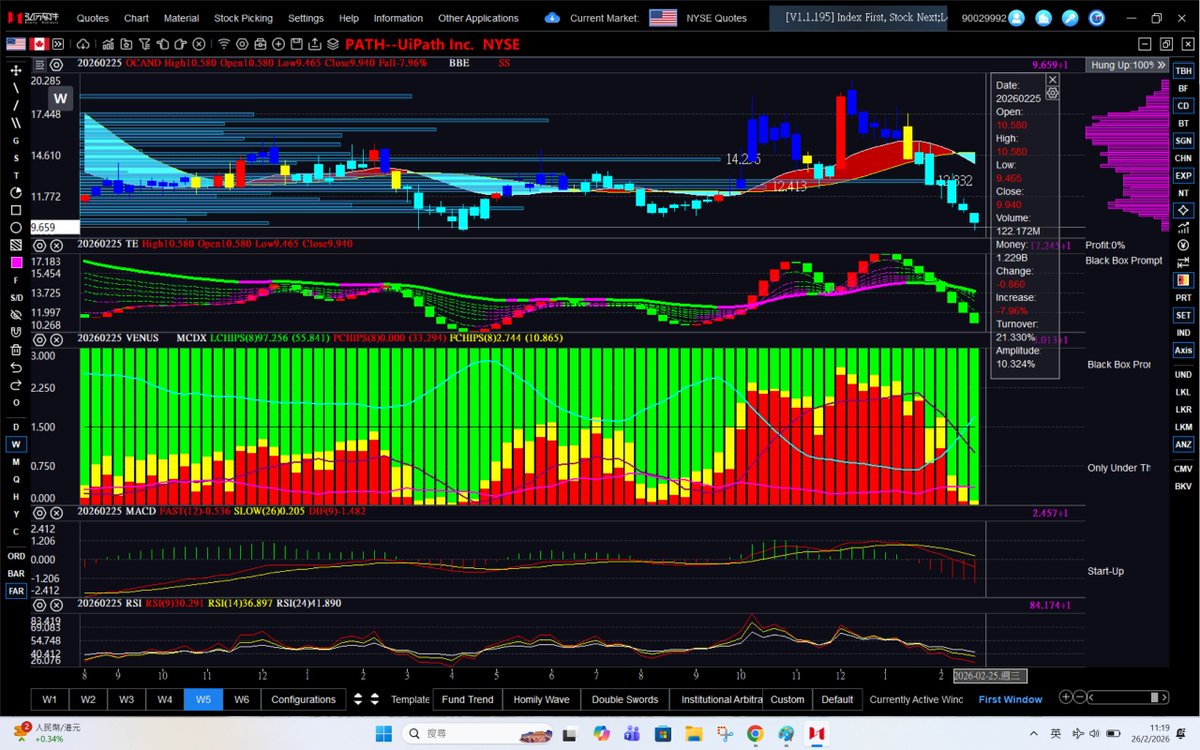Switch to the W6 window tab

tap(241, 699)
